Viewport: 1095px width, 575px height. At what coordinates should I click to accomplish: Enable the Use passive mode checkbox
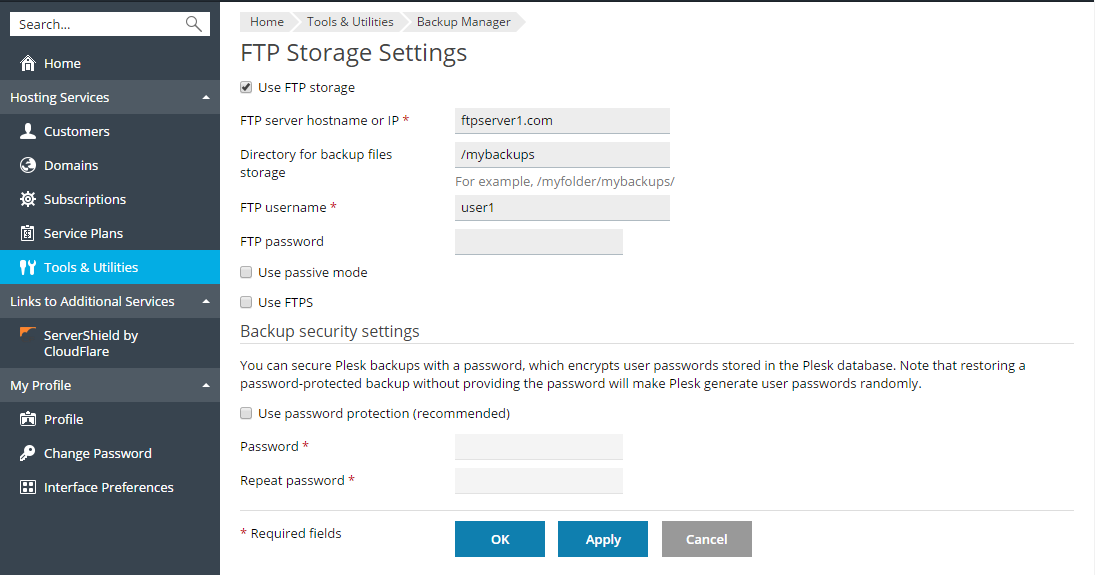point(246,272)
